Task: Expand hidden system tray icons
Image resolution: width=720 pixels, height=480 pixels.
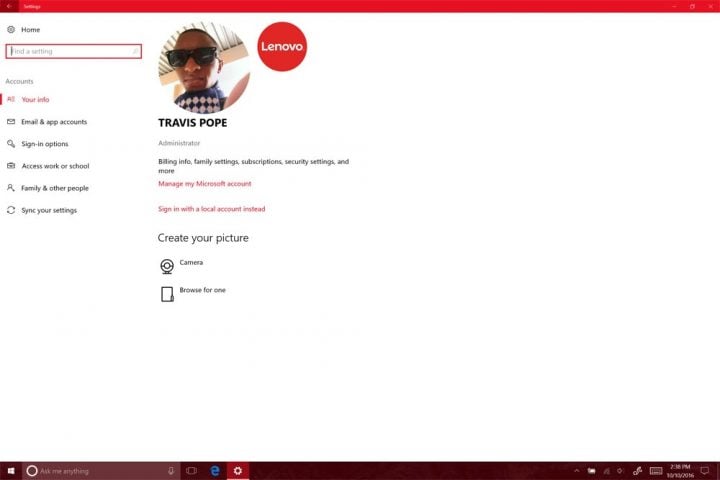Action: [577, 471]
